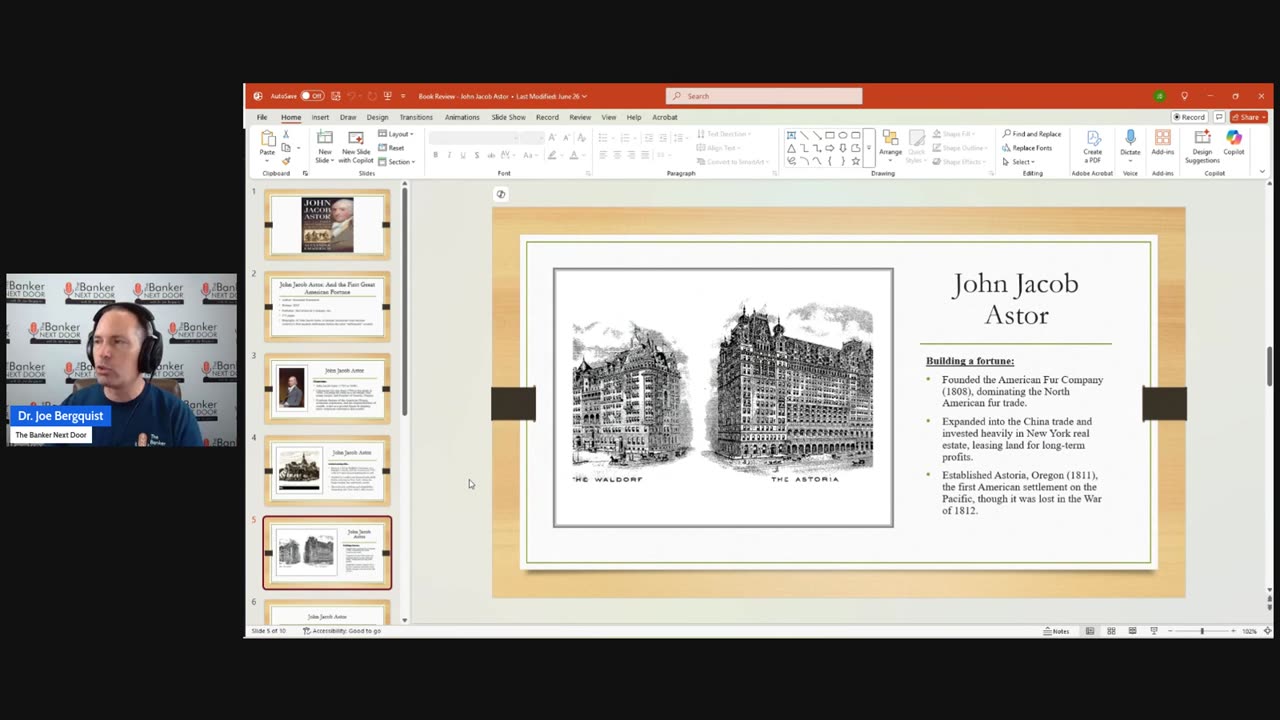1280x720 pixels.
Task: Start Dictate microphone
Action: (x=1130, y=144)
